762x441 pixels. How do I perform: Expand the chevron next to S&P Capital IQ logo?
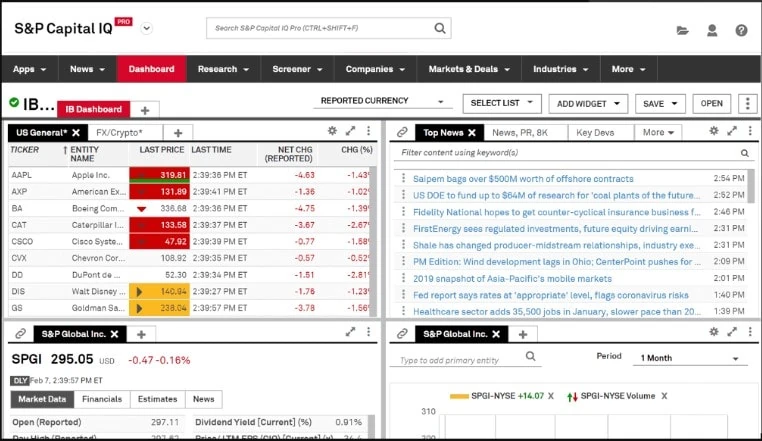pyautogui.click(x=146, y=29)
